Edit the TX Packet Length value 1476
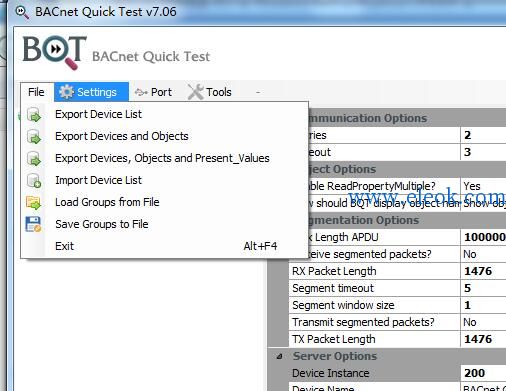Image resolution: width=506 pixels, height=391 pixels. pyautogui.click(x=483, y=339)
